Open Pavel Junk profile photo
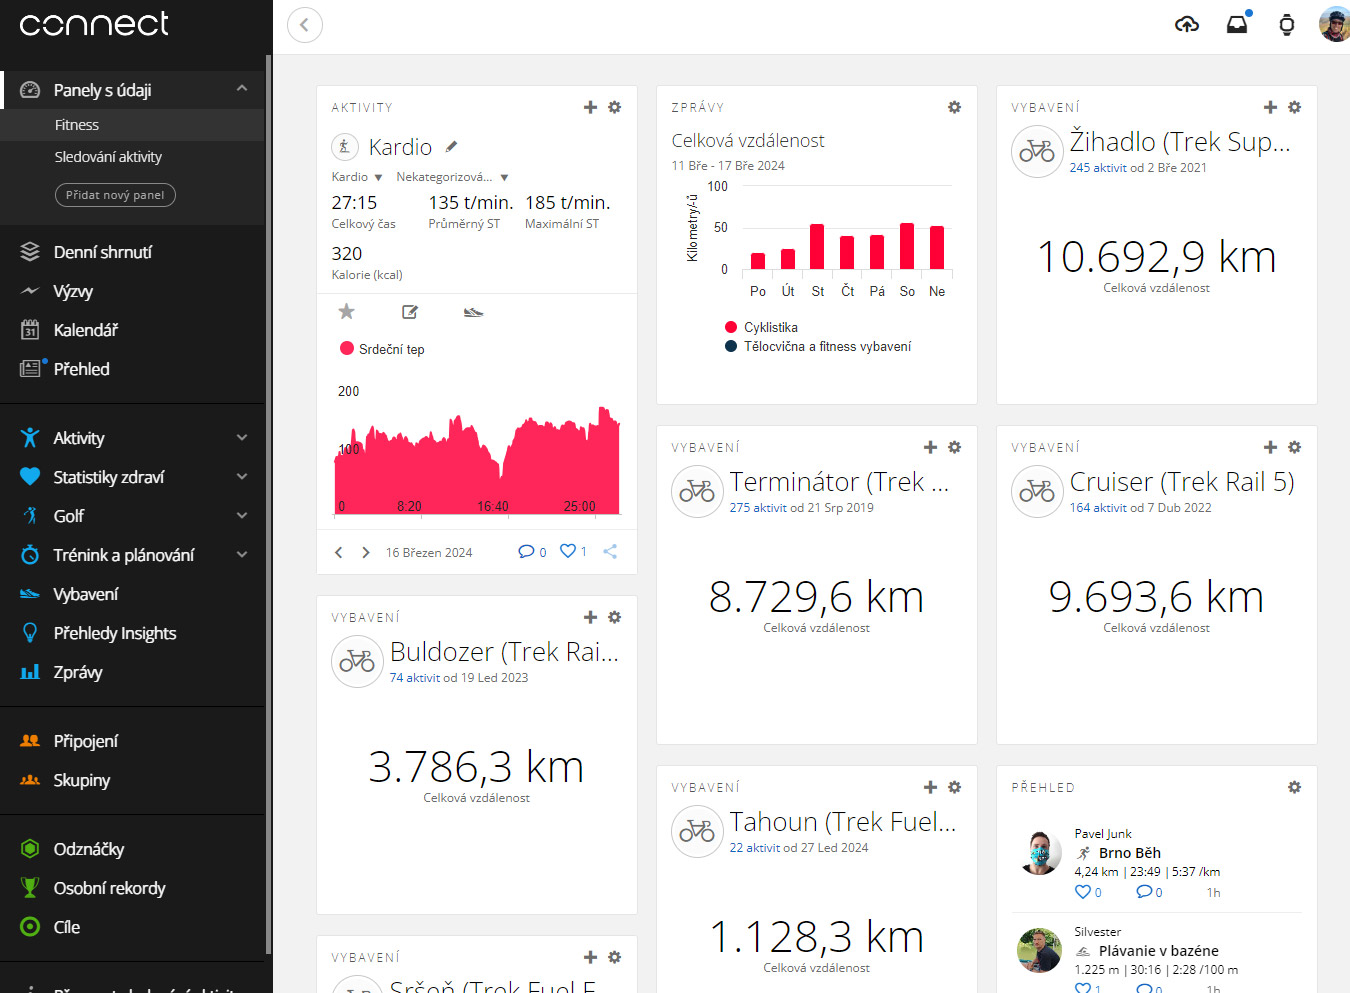This screenshot has width=1350, height=993. point(1040,852)
